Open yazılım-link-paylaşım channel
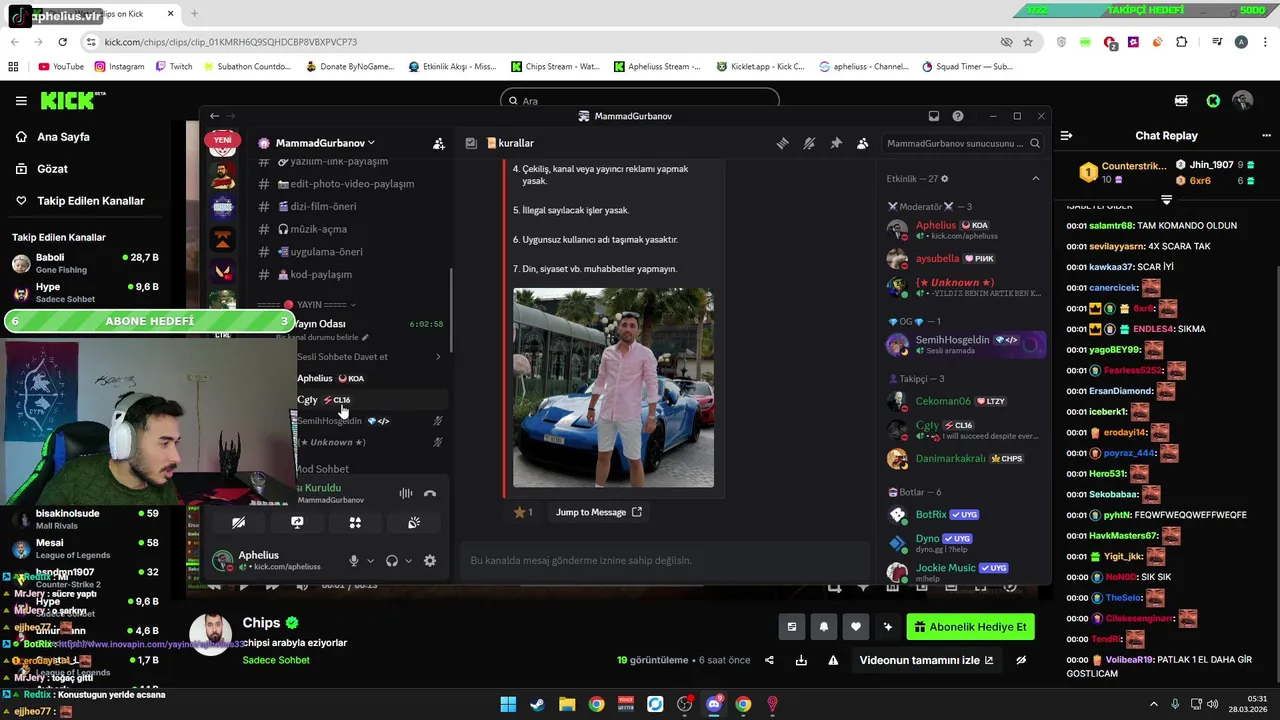This screenshot has width=1280, height=720. point(324,162)
